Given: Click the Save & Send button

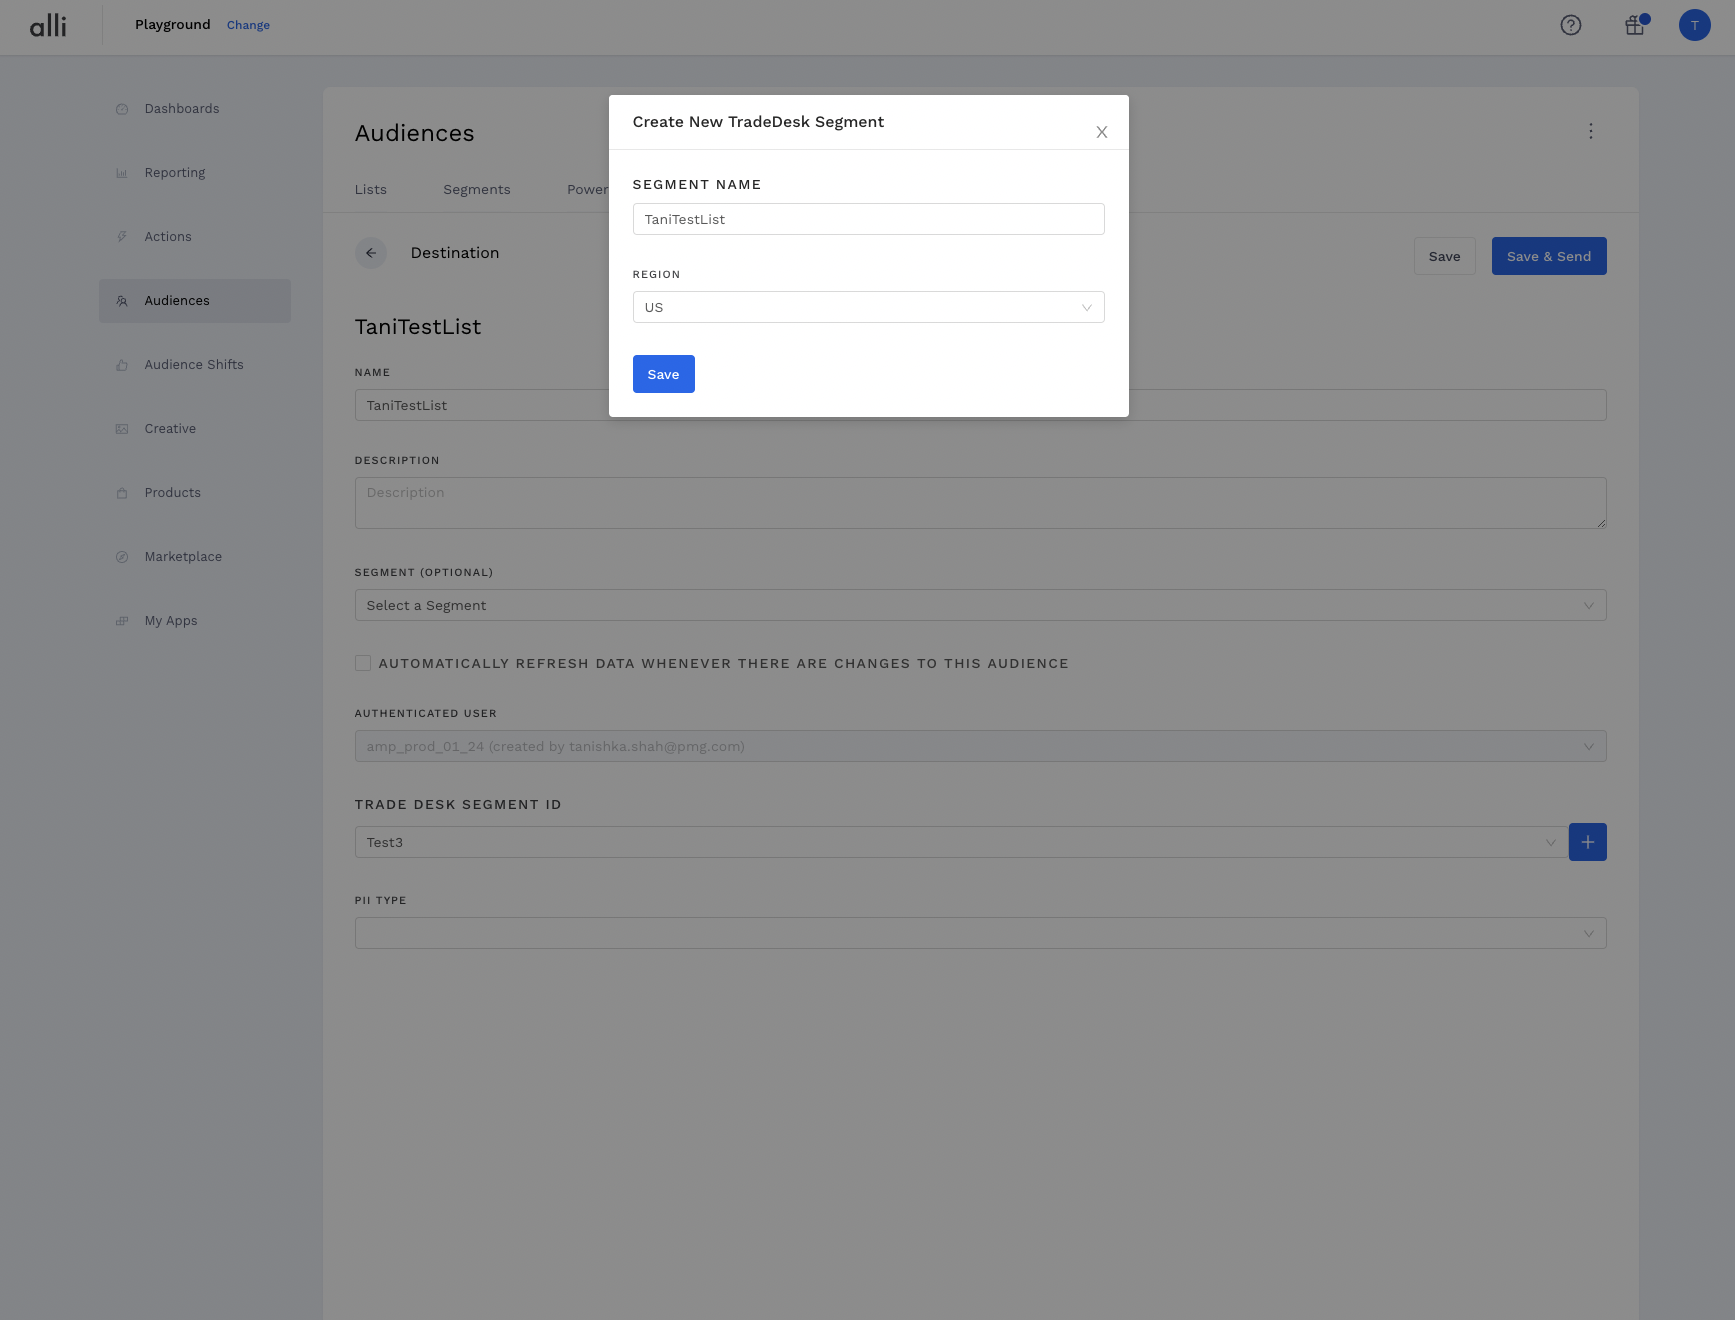Looking at the screenshot, I should pos(1548,256).
